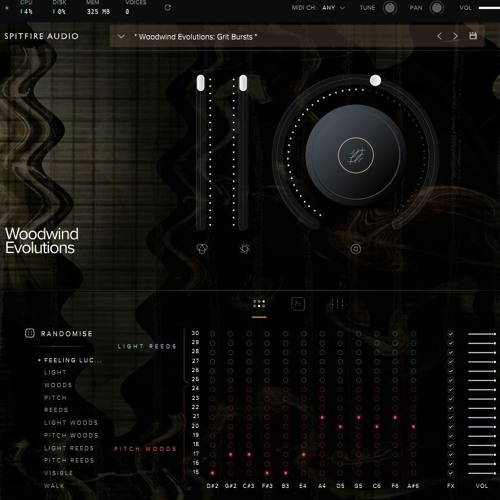Adjust the PAN knob
500x500 pixels.
pyautogui.click(x=437, y=7)
